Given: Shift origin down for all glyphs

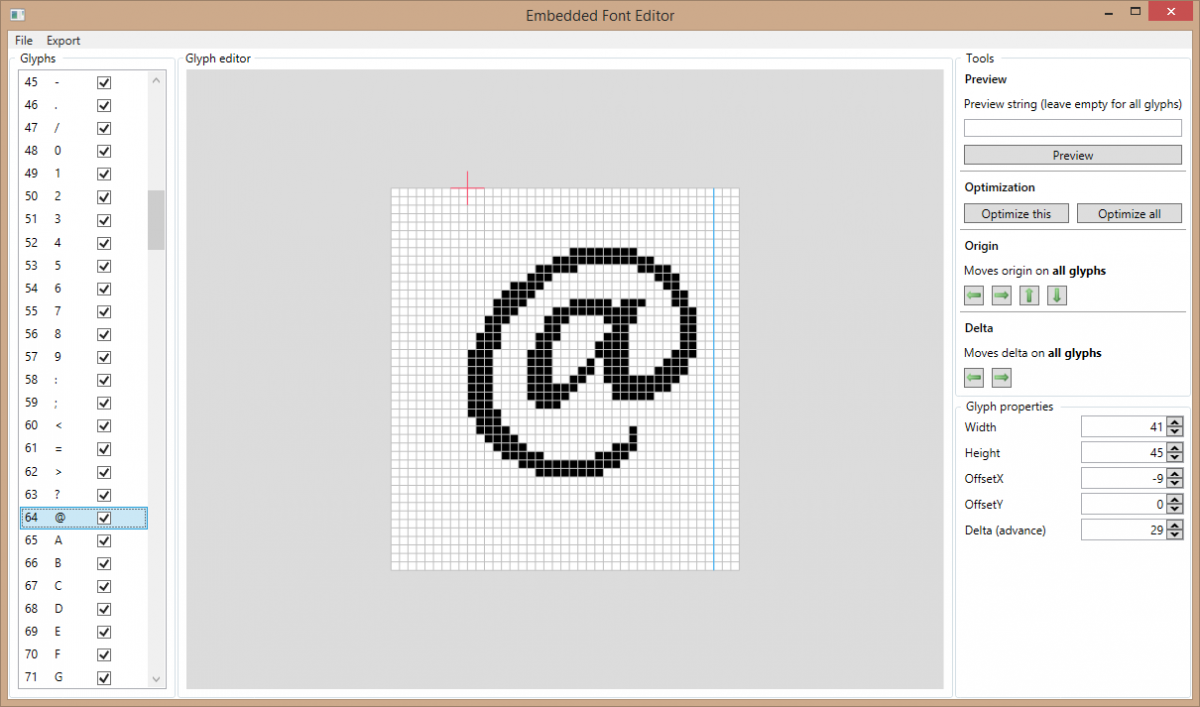Looking at the screenshot, I should point(1057,295).
